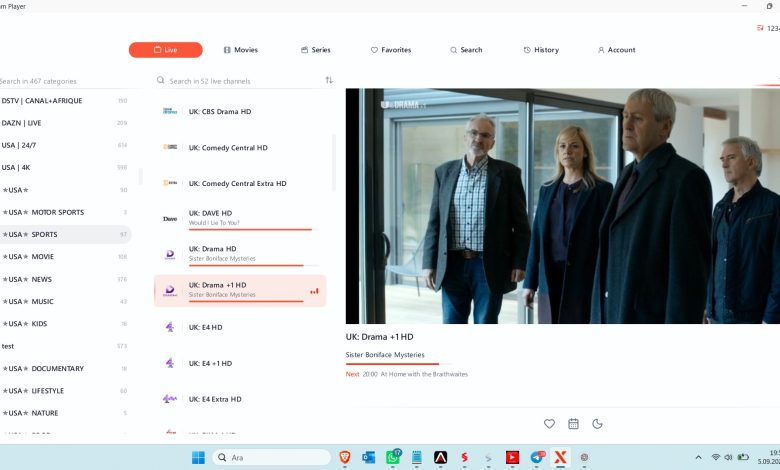The image size is (780, 470).
Task: Toggle dark mode with the moon icon
Action: coord(597,424)
